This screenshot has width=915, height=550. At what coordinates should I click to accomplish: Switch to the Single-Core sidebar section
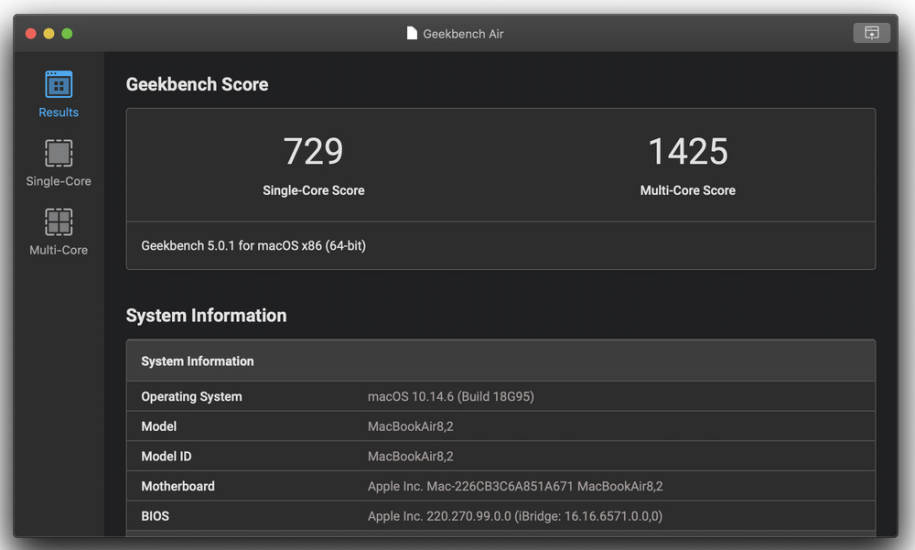coord(58,163)
